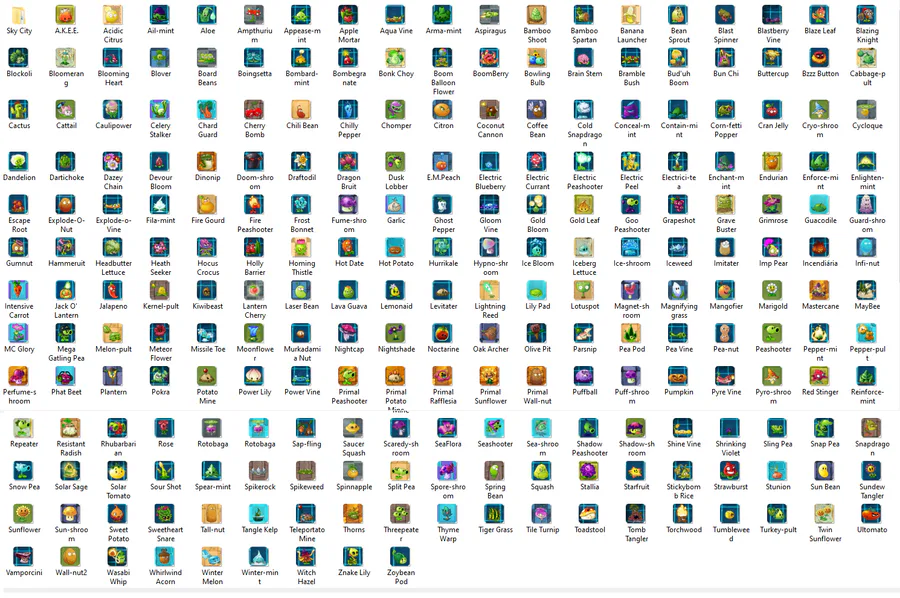Viewport: 900px width, 598px height.
Task: Select the A.K.E.E. plant icon
Action: pos(66,15)
